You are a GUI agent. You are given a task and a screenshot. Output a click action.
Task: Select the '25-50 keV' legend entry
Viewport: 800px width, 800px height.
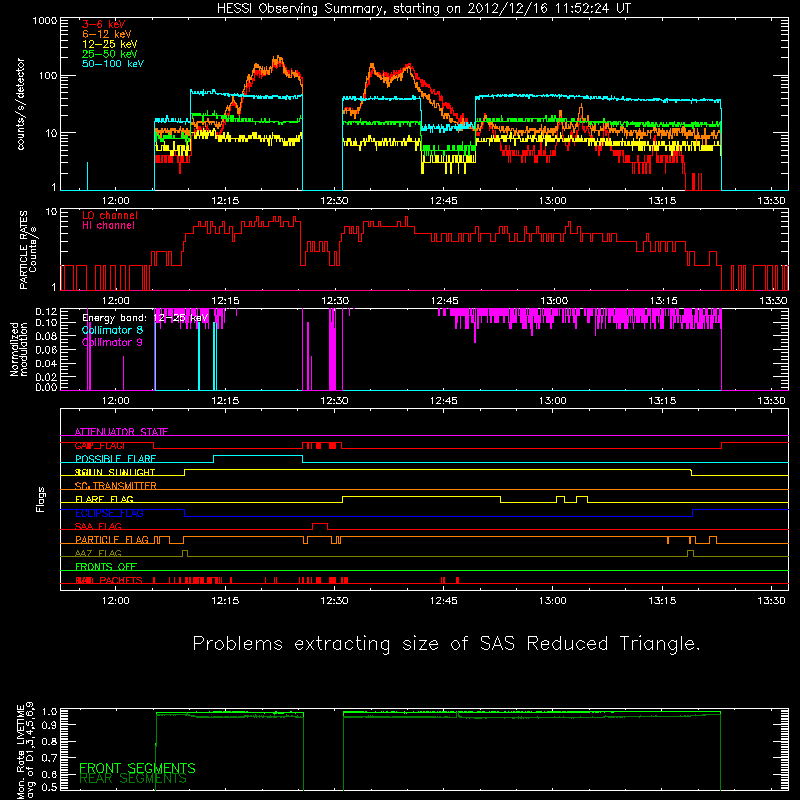109,54
